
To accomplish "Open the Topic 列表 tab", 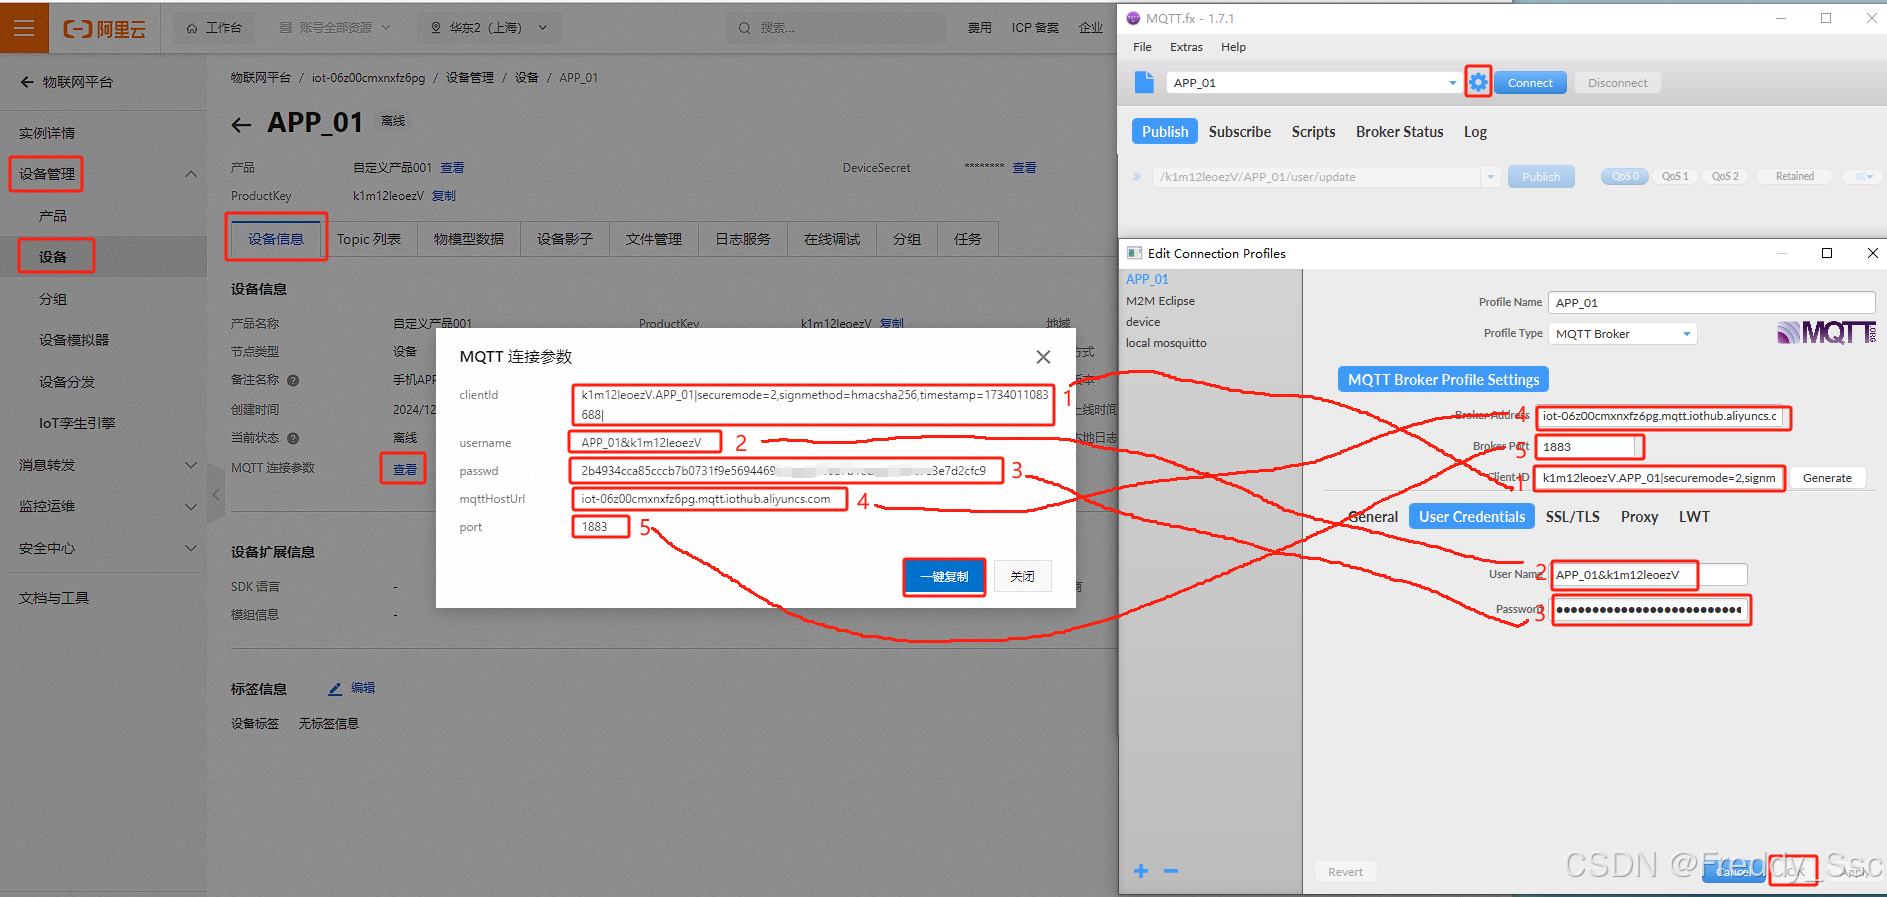I will [x=369, y=239].
